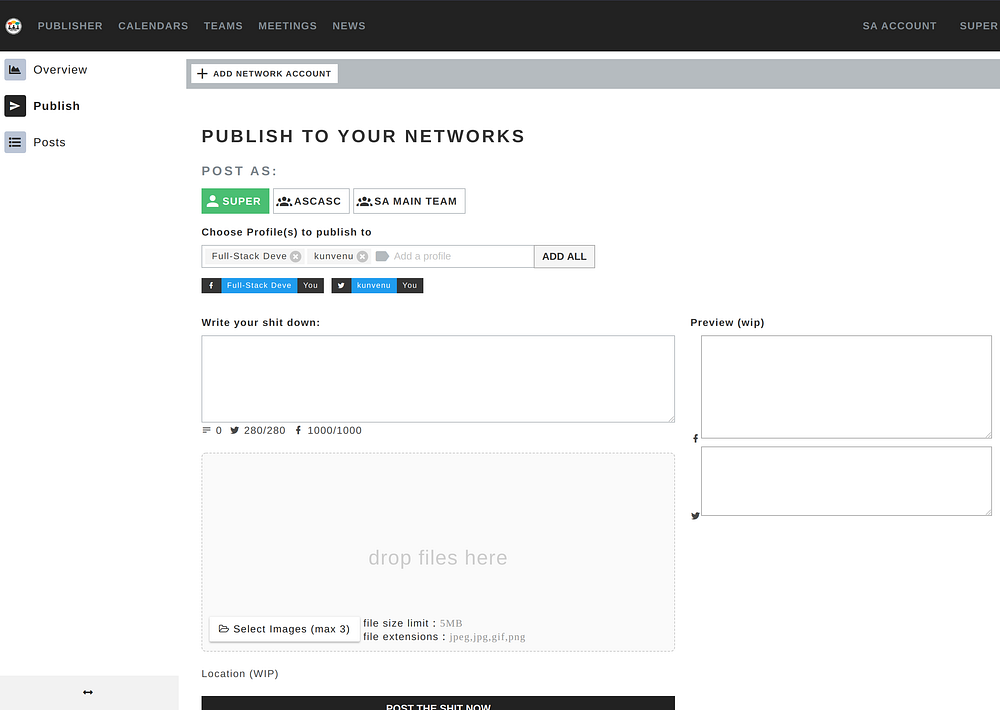
Task: Click the Location (WIP) label
Action: [240, 674]
